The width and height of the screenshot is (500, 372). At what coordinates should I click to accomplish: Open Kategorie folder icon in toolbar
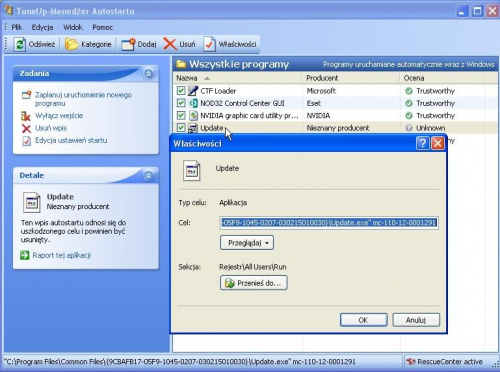pyautogui.click(x=71, y=44)
